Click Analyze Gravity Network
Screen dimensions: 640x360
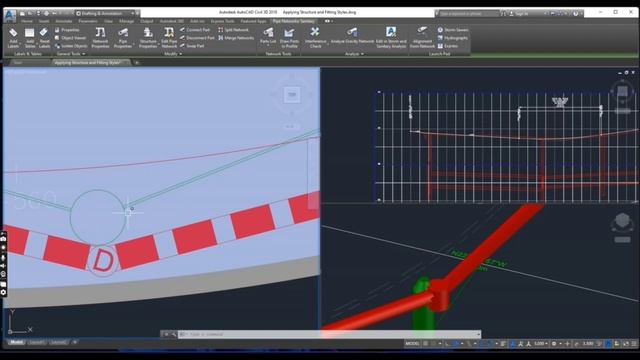click(x=352, y=36)
